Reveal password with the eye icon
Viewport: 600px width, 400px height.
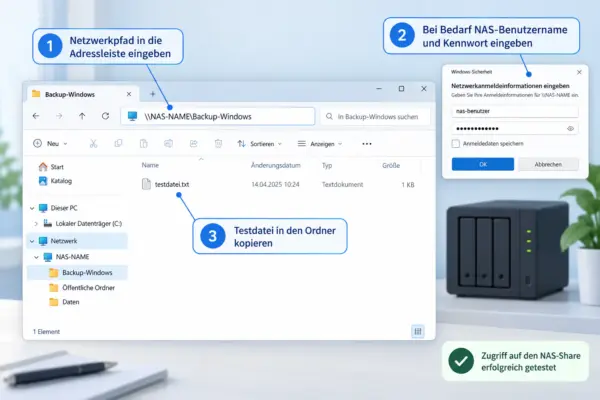(570, 129)
